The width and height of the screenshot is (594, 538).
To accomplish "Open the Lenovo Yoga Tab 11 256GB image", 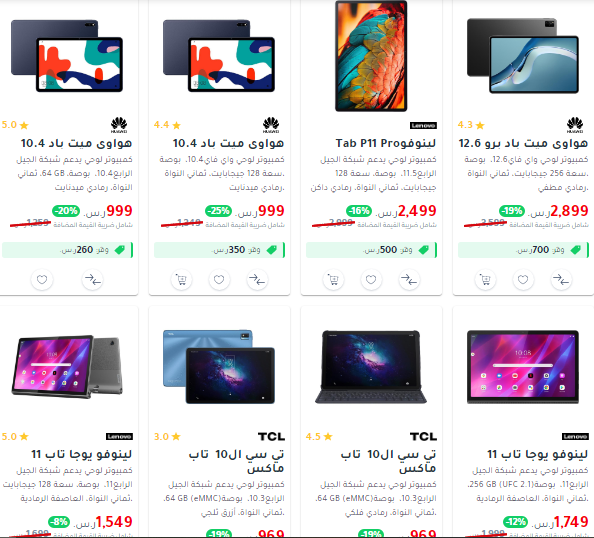I will pos(523,367).
